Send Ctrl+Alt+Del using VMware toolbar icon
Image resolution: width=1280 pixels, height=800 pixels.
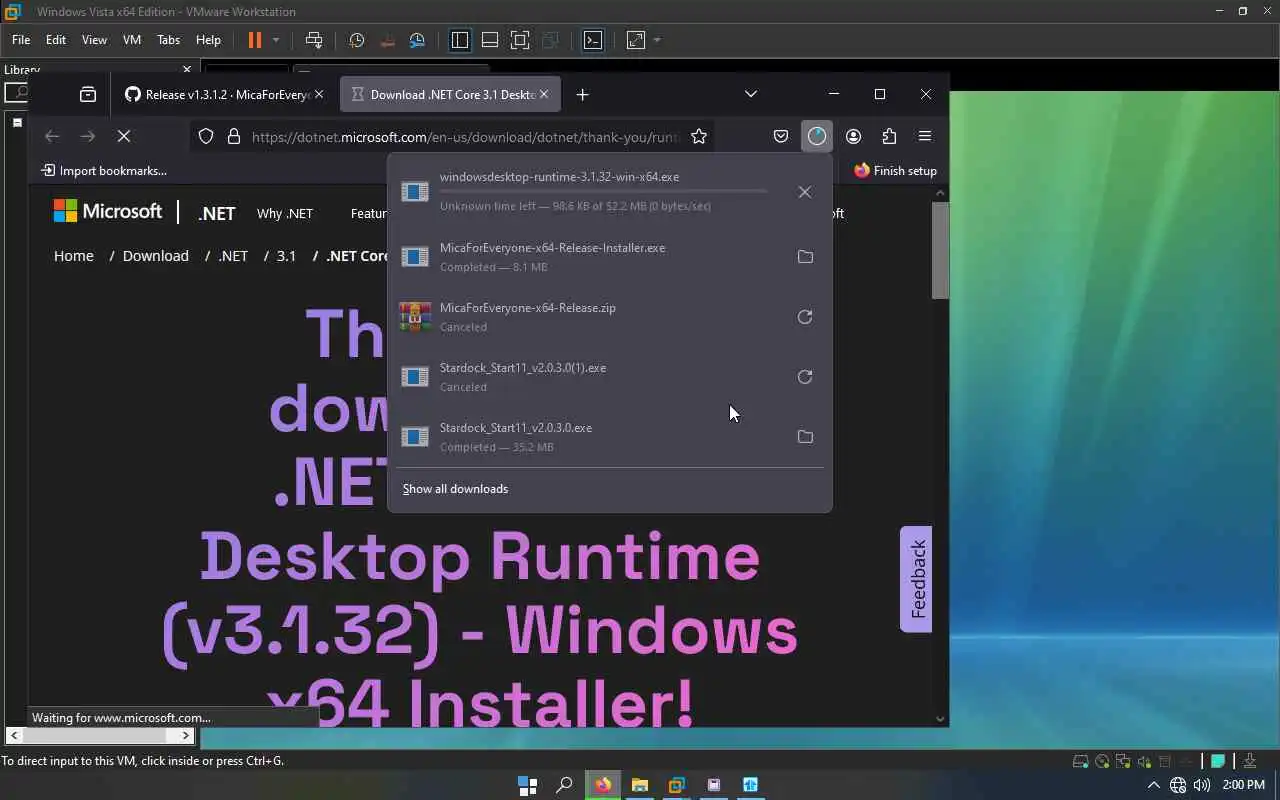(314, 40)
